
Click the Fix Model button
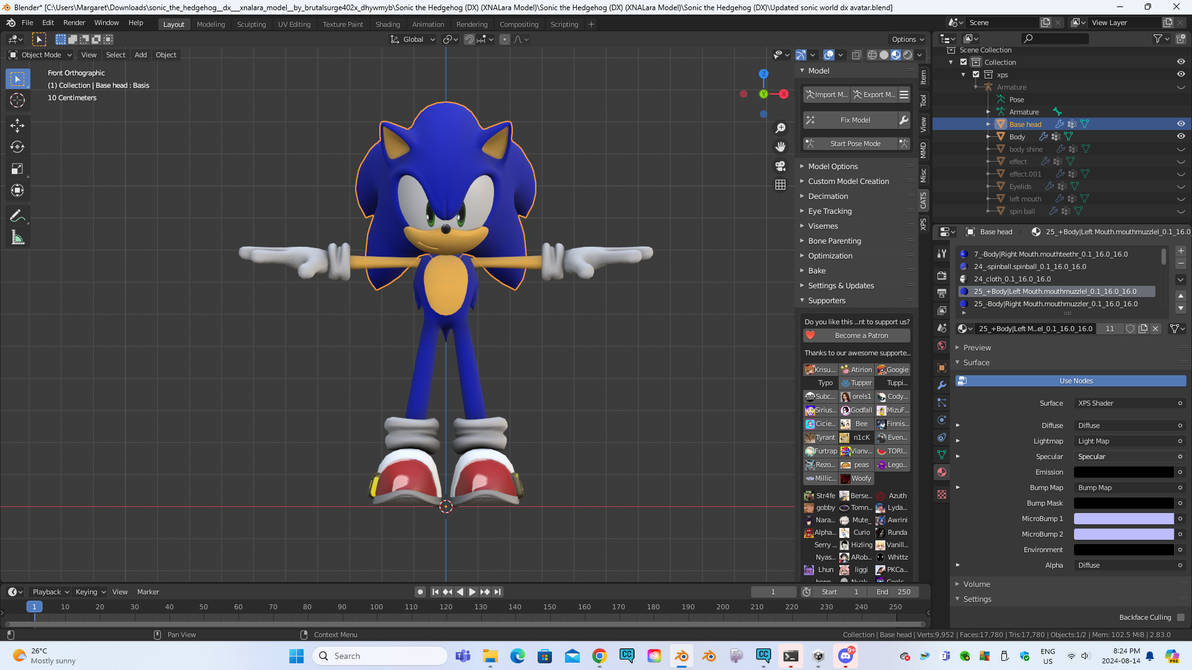click(x=855, y=119)
